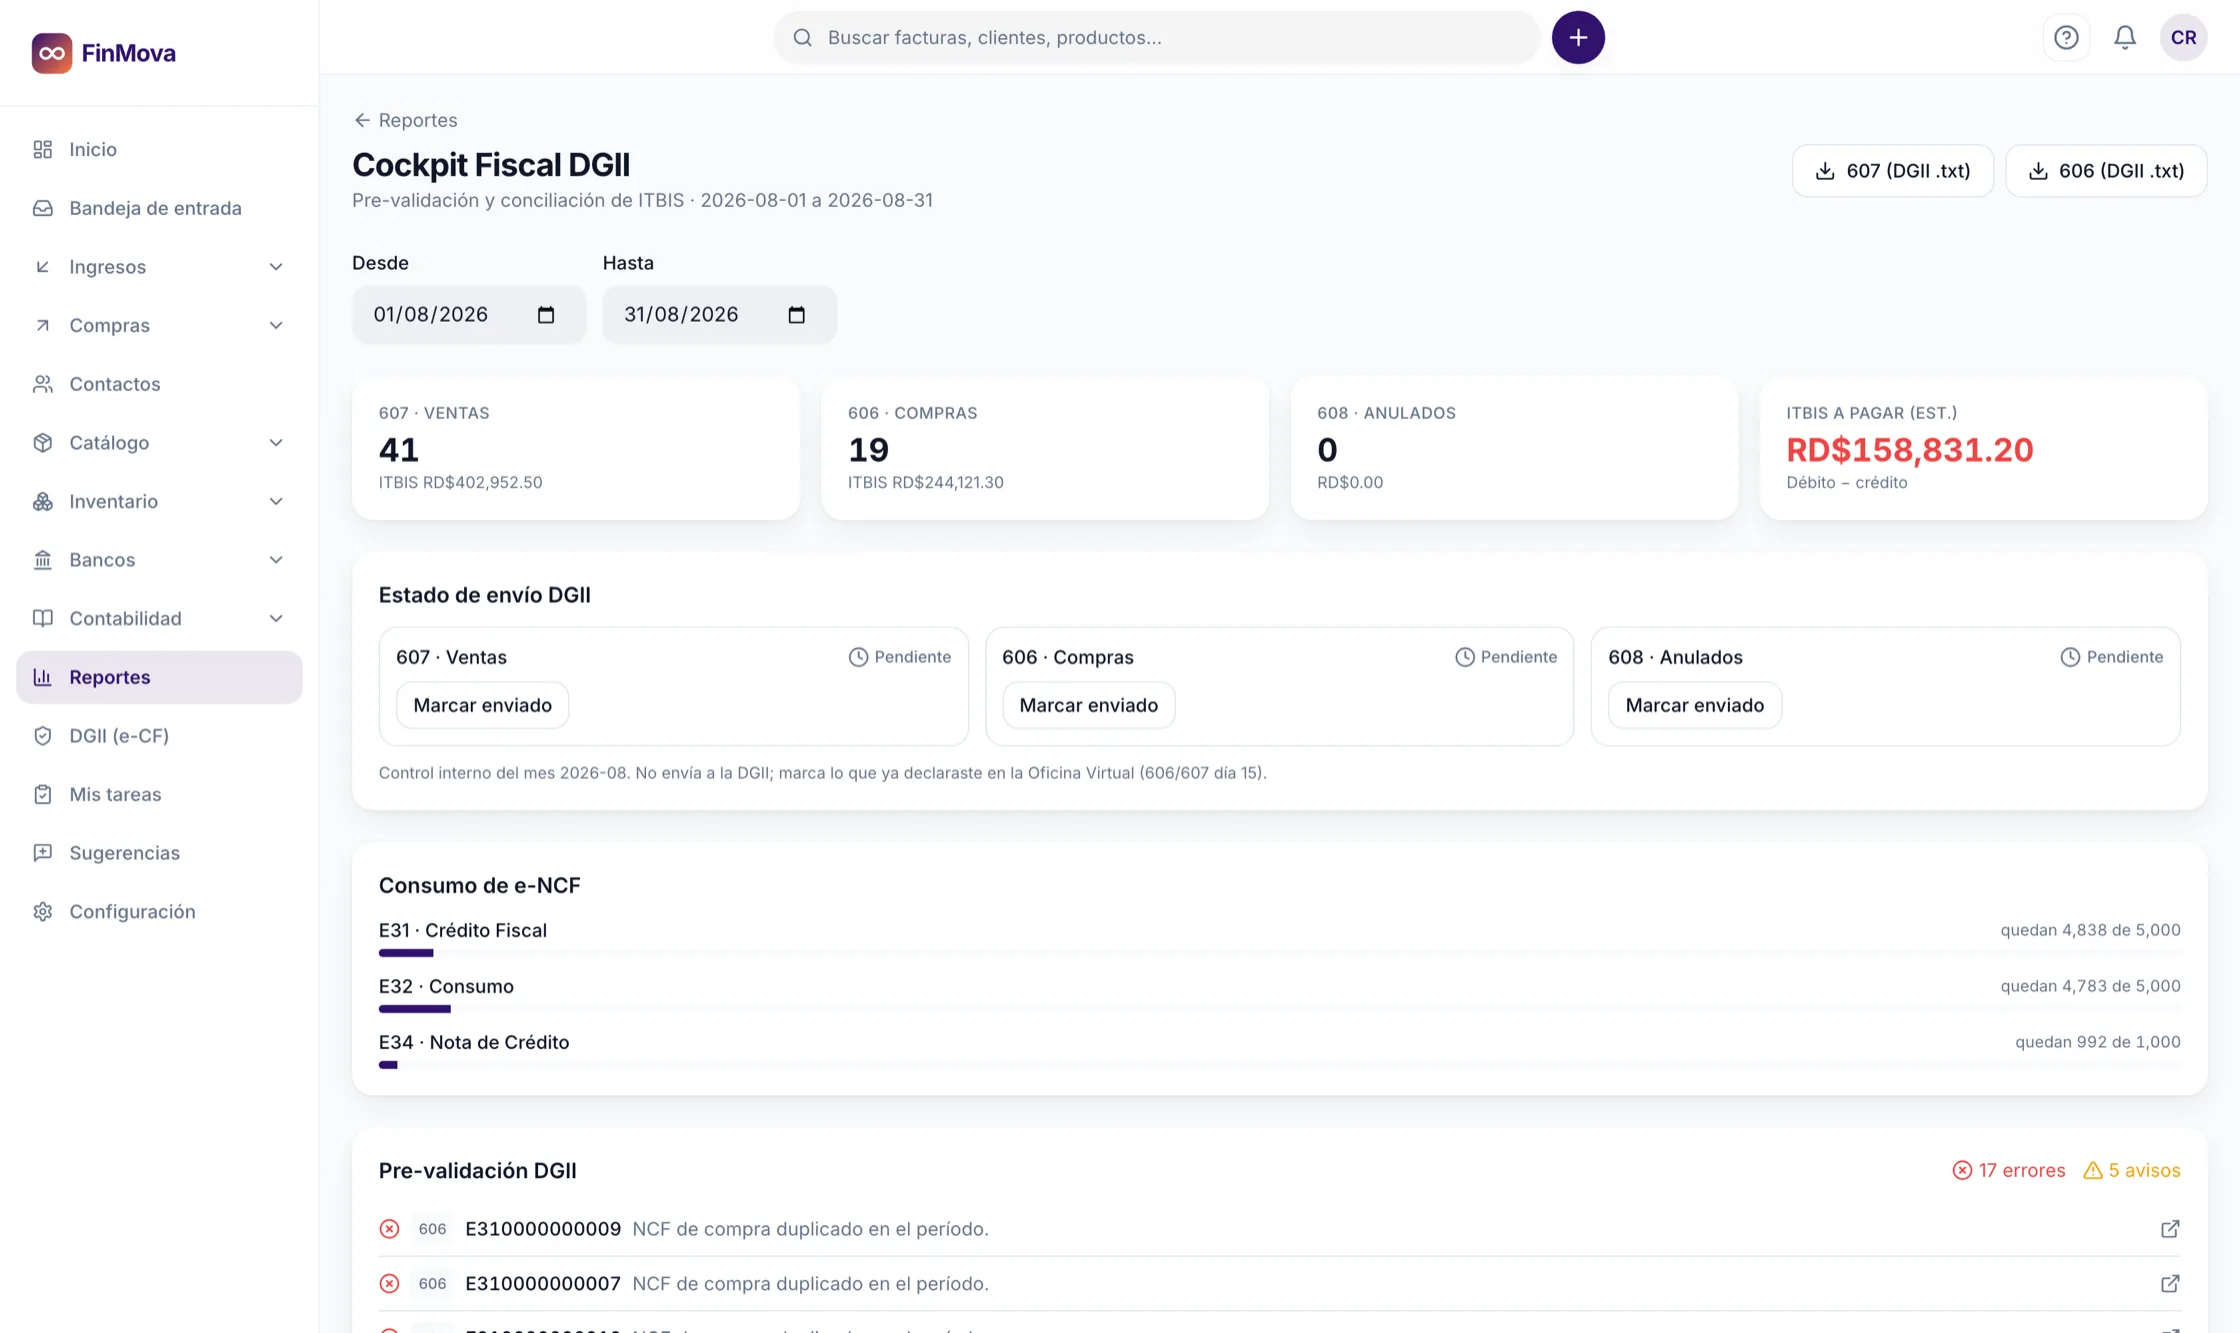Image resolution: width=2240 pixels, height=1333 pixels.
Task: Go to Inicio in the sidebar
Action: pos(159,149)
